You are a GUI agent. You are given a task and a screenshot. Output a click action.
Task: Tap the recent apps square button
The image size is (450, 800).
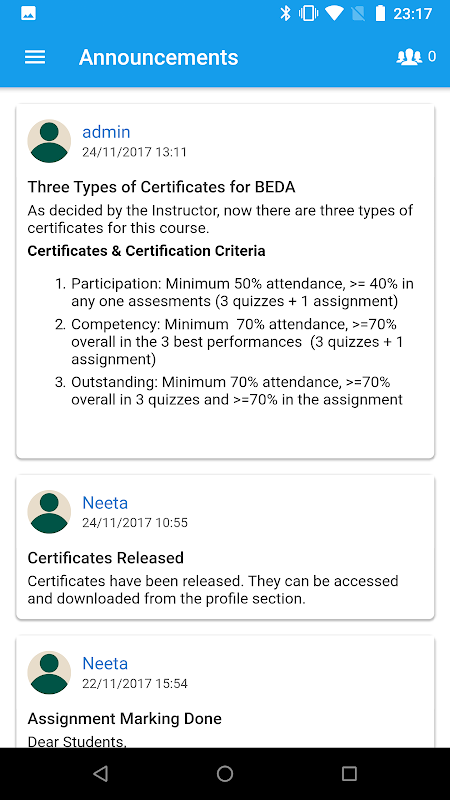coord(349,774)
